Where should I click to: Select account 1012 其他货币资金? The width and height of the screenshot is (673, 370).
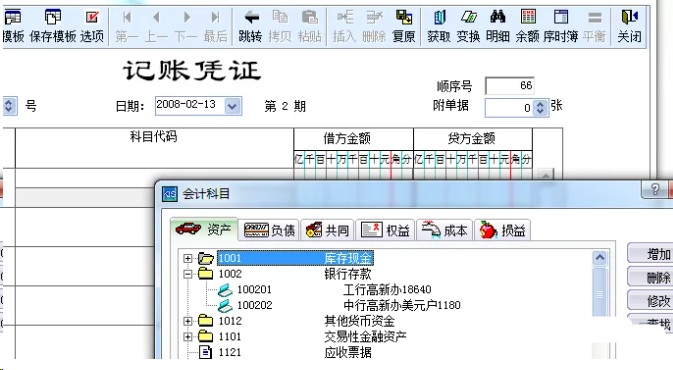pyautogui.click(x=306, y=321)
